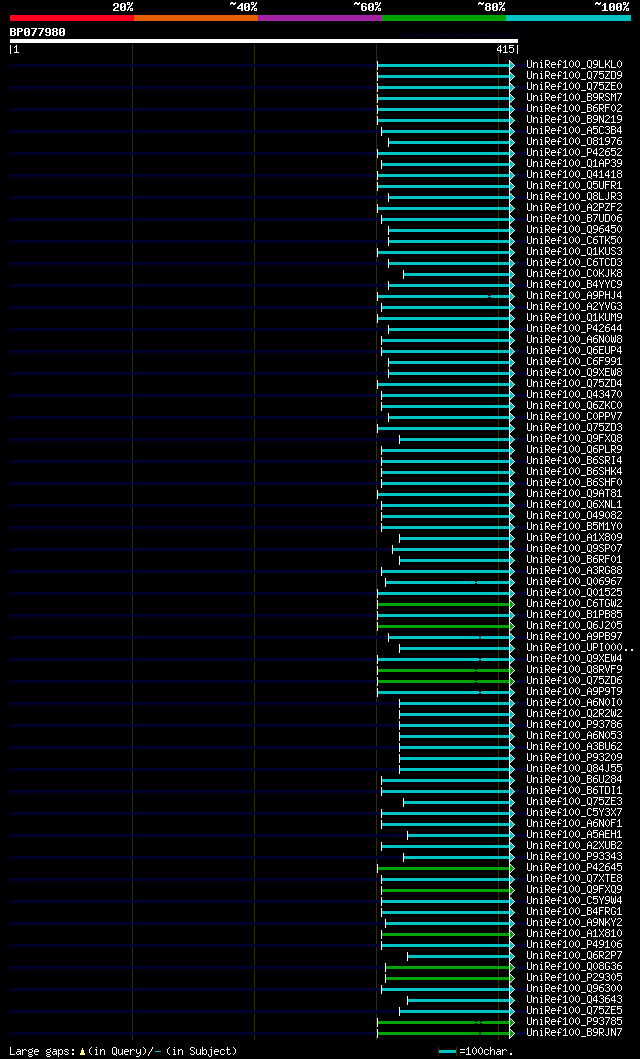Select hit UniRef100_A1X810
This screenshot has height=1059, width=640.
(x=575, y=934)
